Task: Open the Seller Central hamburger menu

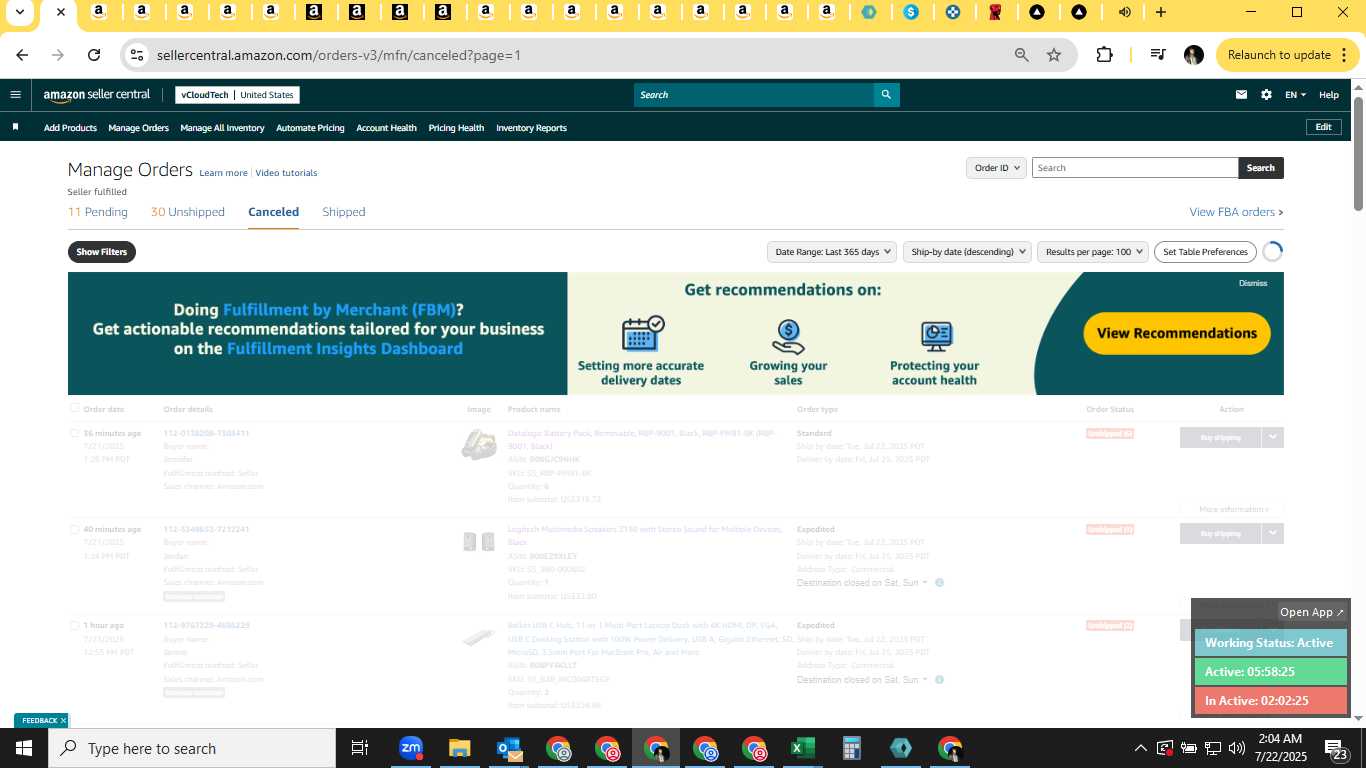Action: tap(15, 95)
